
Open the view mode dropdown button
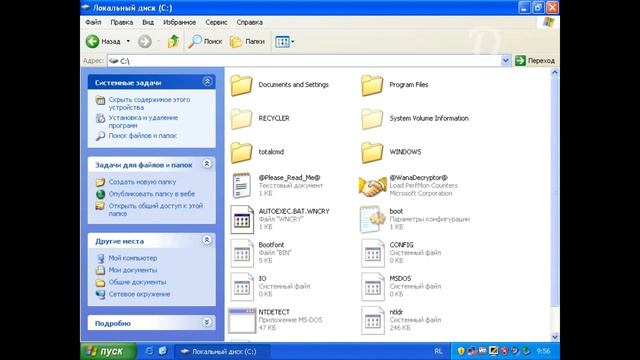click(284, 41)
